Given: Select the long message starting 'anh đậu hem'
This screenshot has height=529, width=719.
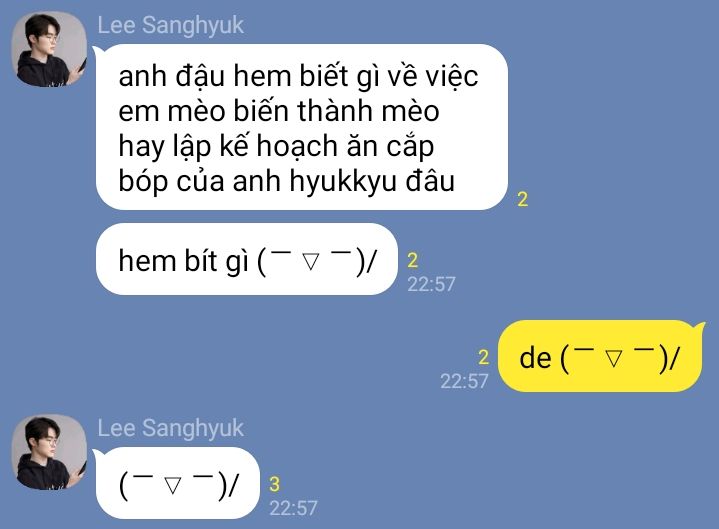Looking at the screenshot, I should pyautogui.click(x=302, y=127).
